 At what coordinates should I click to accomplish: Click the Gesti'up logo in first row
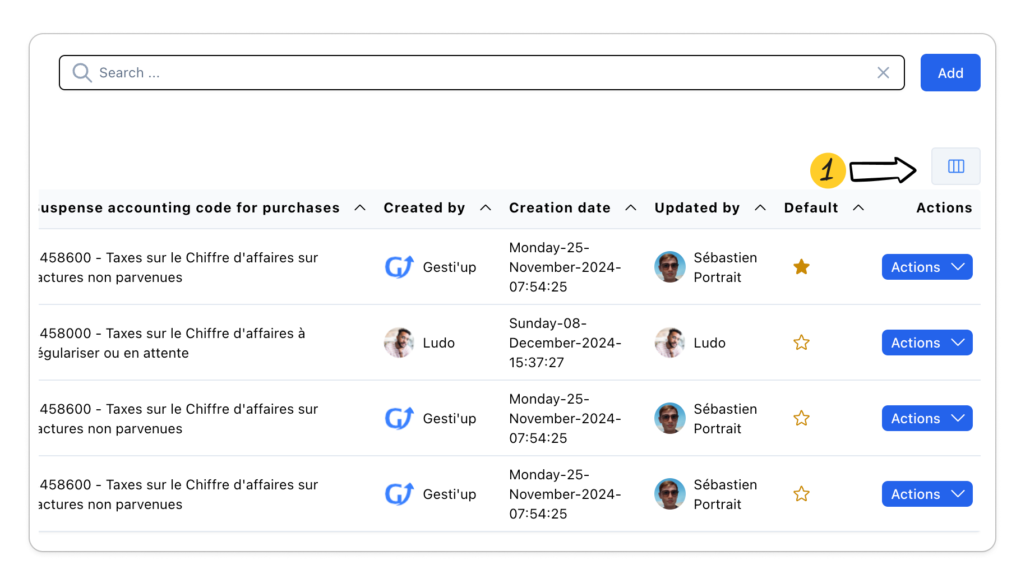point(399,267)
